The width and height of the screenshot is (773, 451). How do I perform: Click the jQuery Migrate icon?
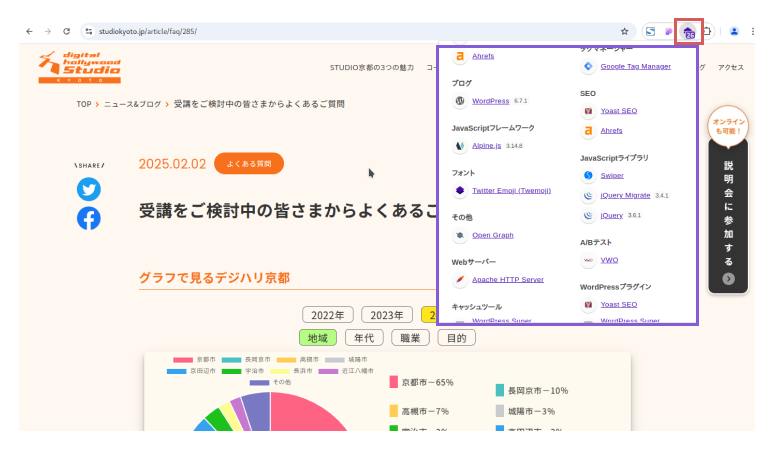(588, 196)
